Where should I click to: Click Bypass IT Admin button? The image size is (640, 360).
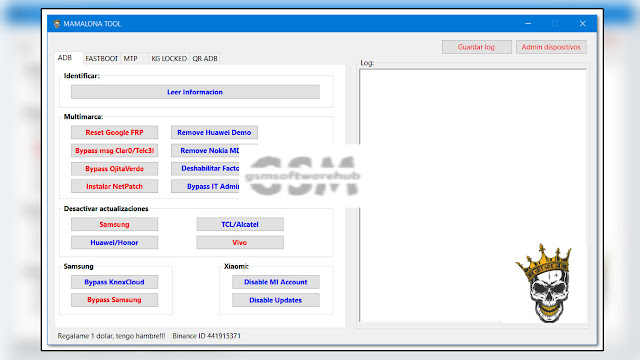205,187
